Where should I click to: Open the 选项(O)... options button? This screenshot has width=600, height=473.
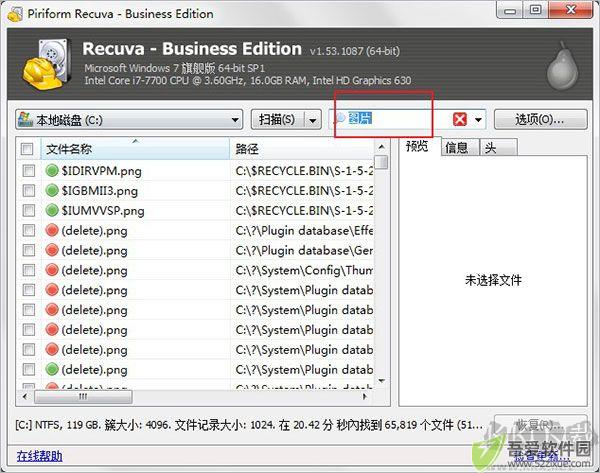point(540,120)
